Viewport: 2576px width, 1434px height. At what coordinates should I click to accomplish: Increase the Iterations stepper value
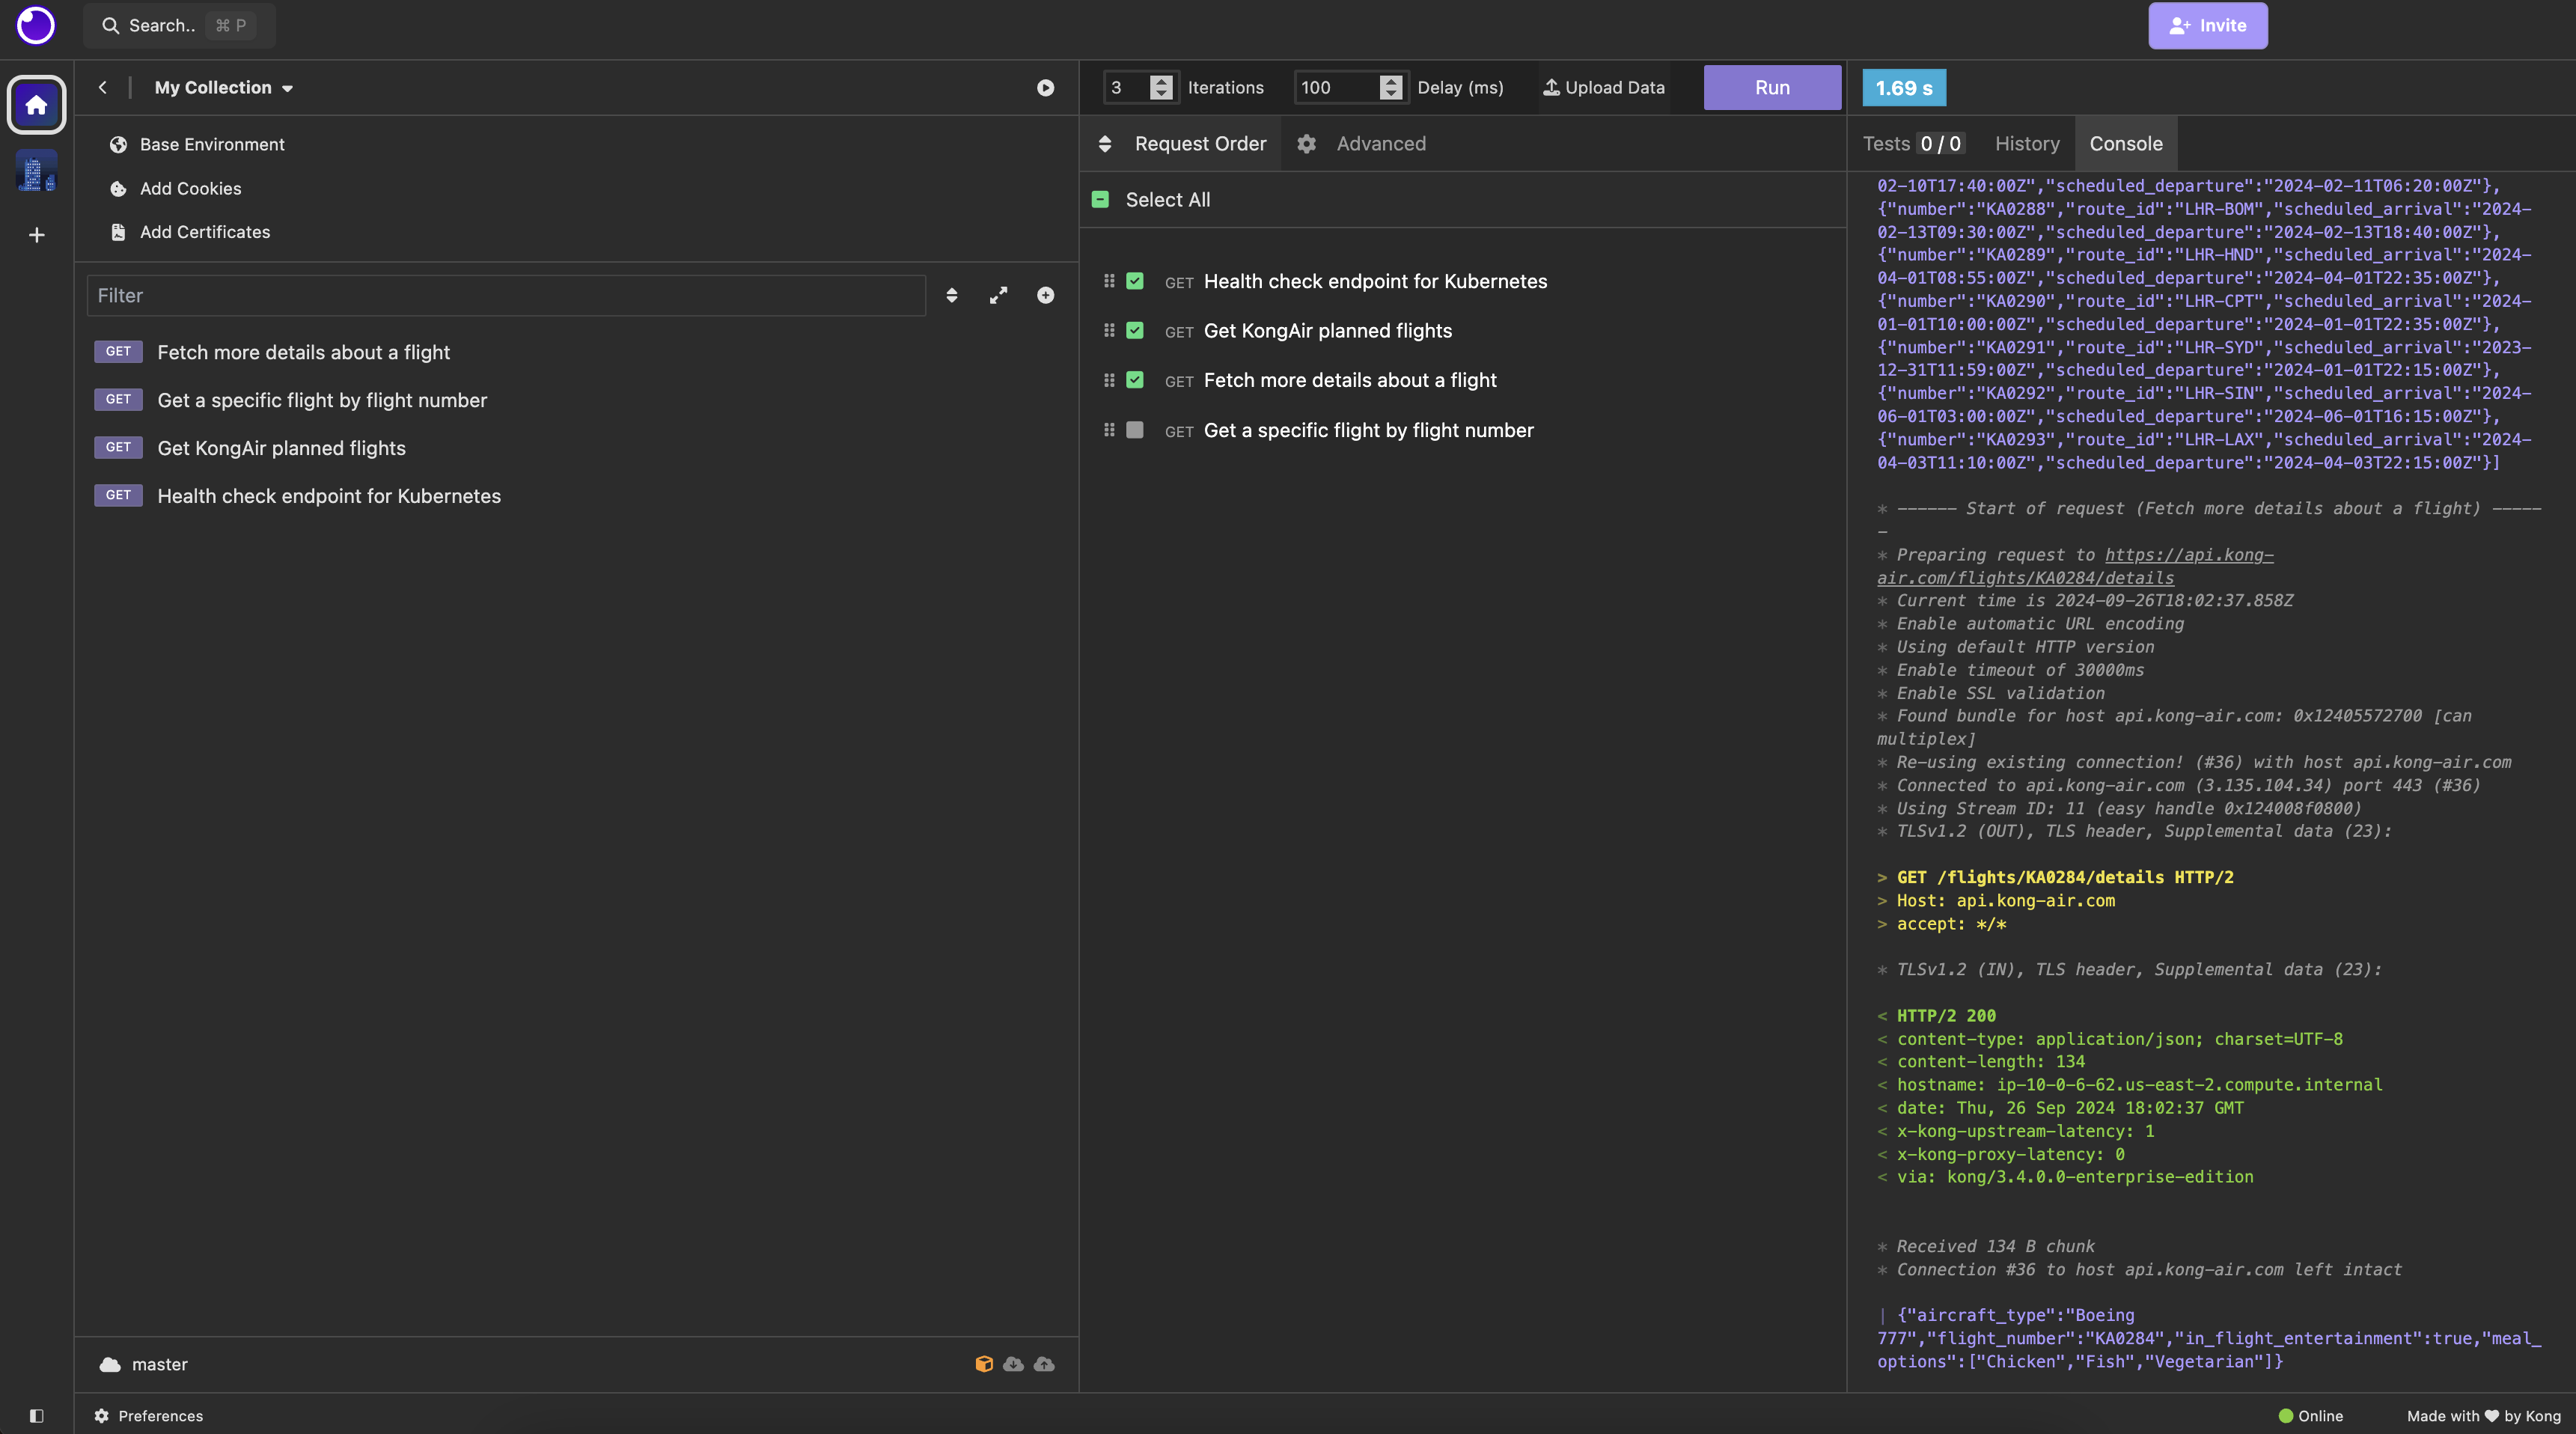1161,81
